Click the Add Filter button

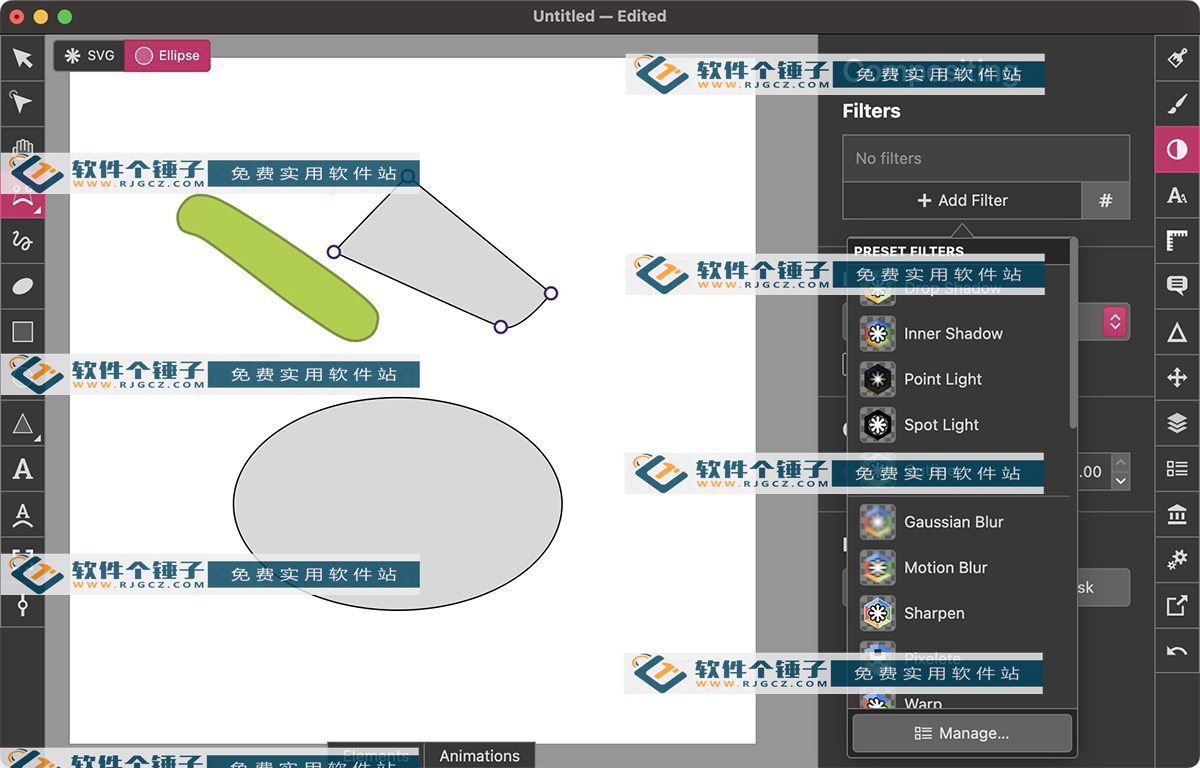click(962, 200)
